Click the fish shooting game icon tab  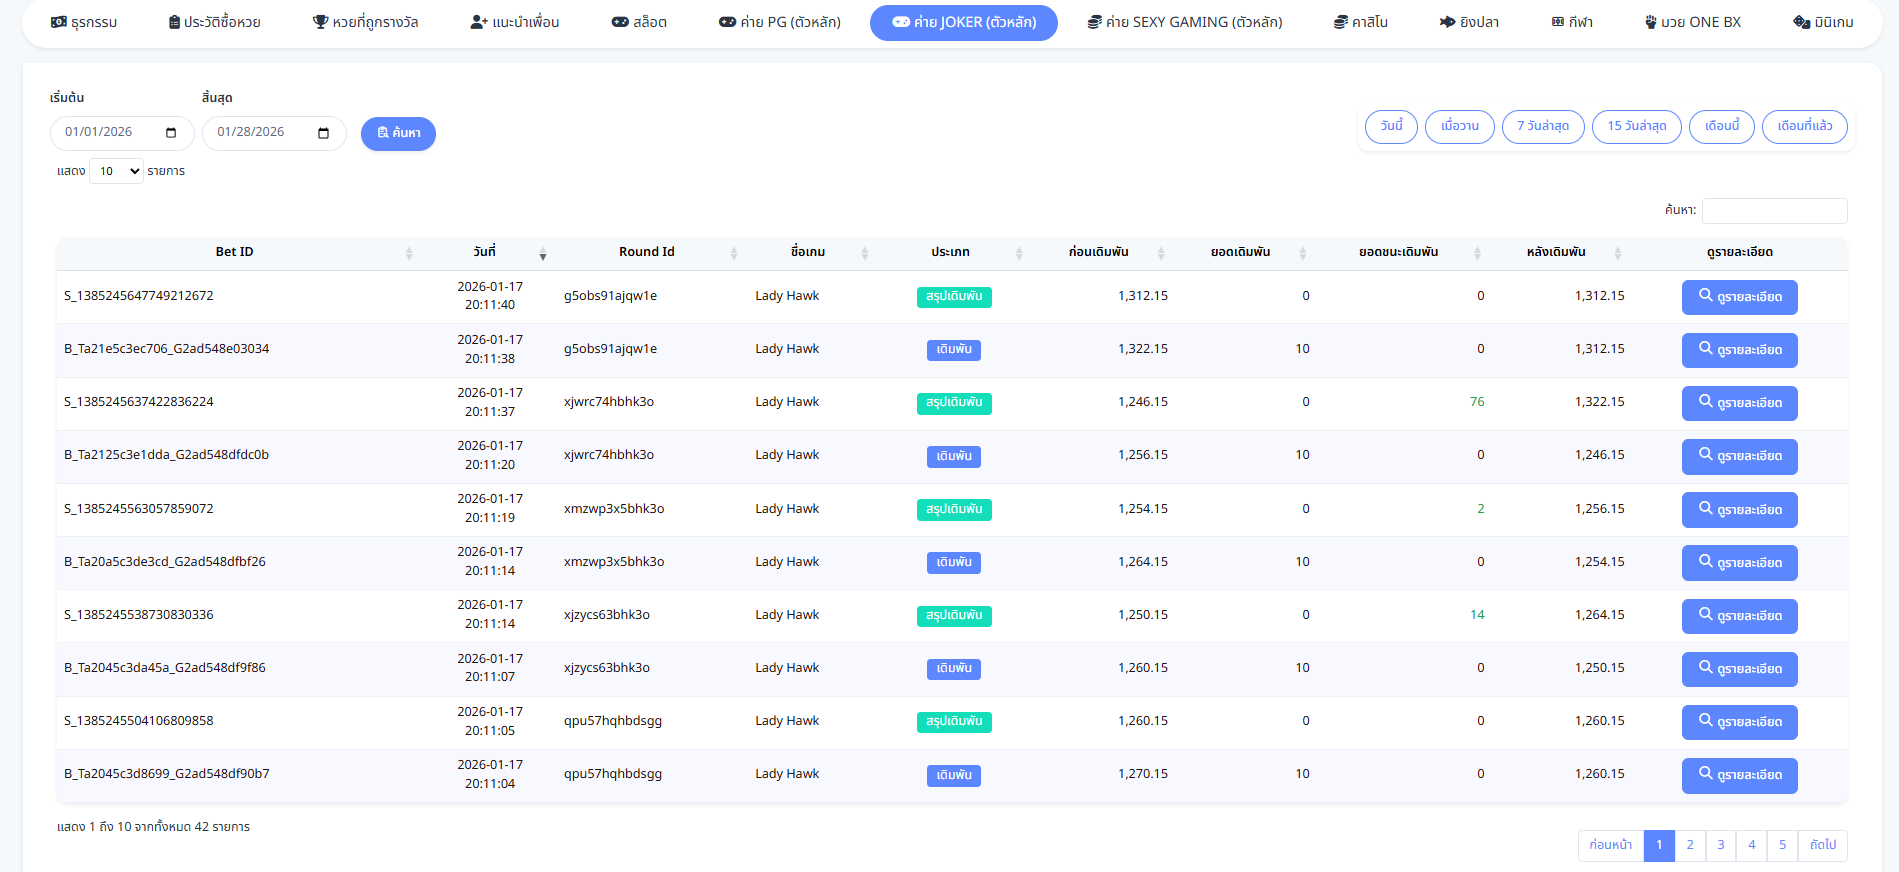[1447, 22]
